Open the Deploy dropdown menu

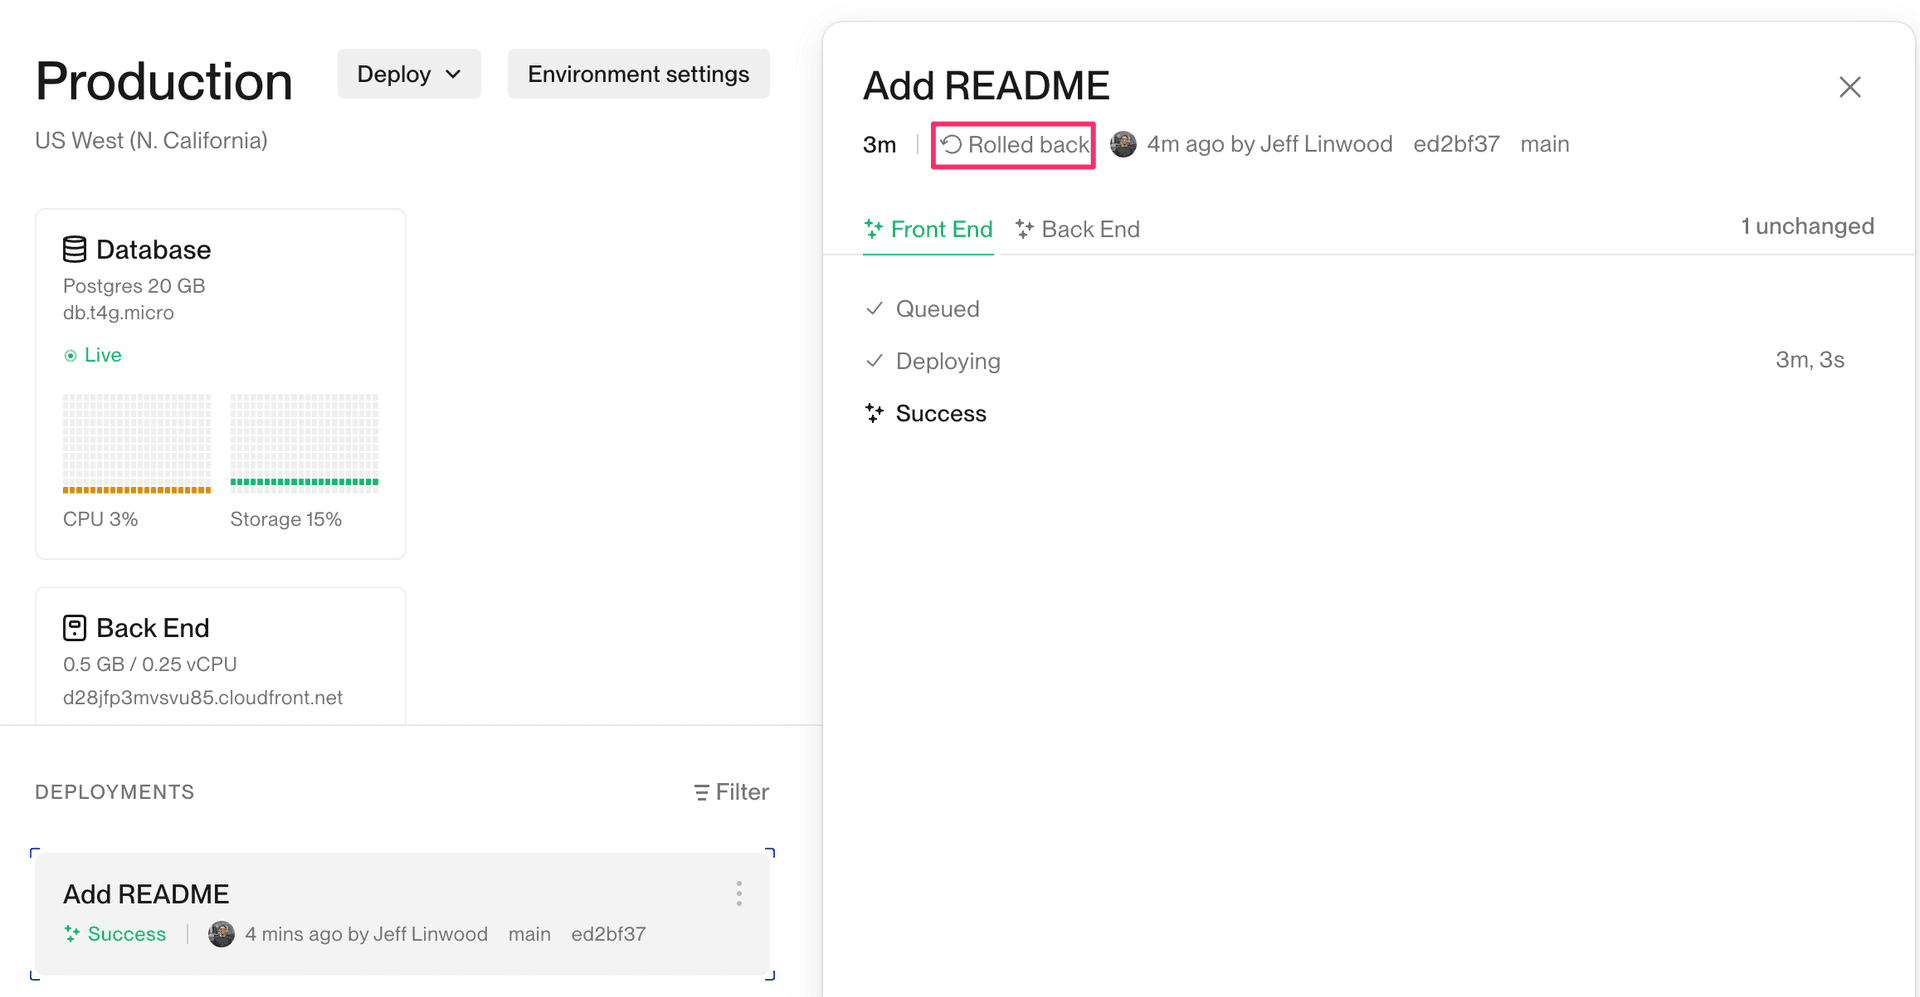(x=409, y=74)
